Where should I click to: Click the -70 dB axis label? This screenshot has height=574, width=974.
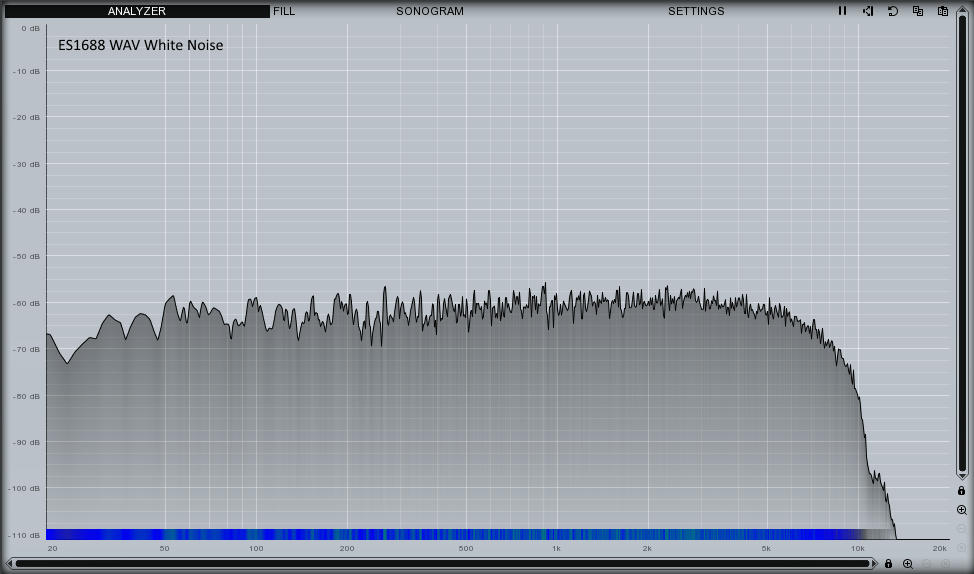[26, 350]
